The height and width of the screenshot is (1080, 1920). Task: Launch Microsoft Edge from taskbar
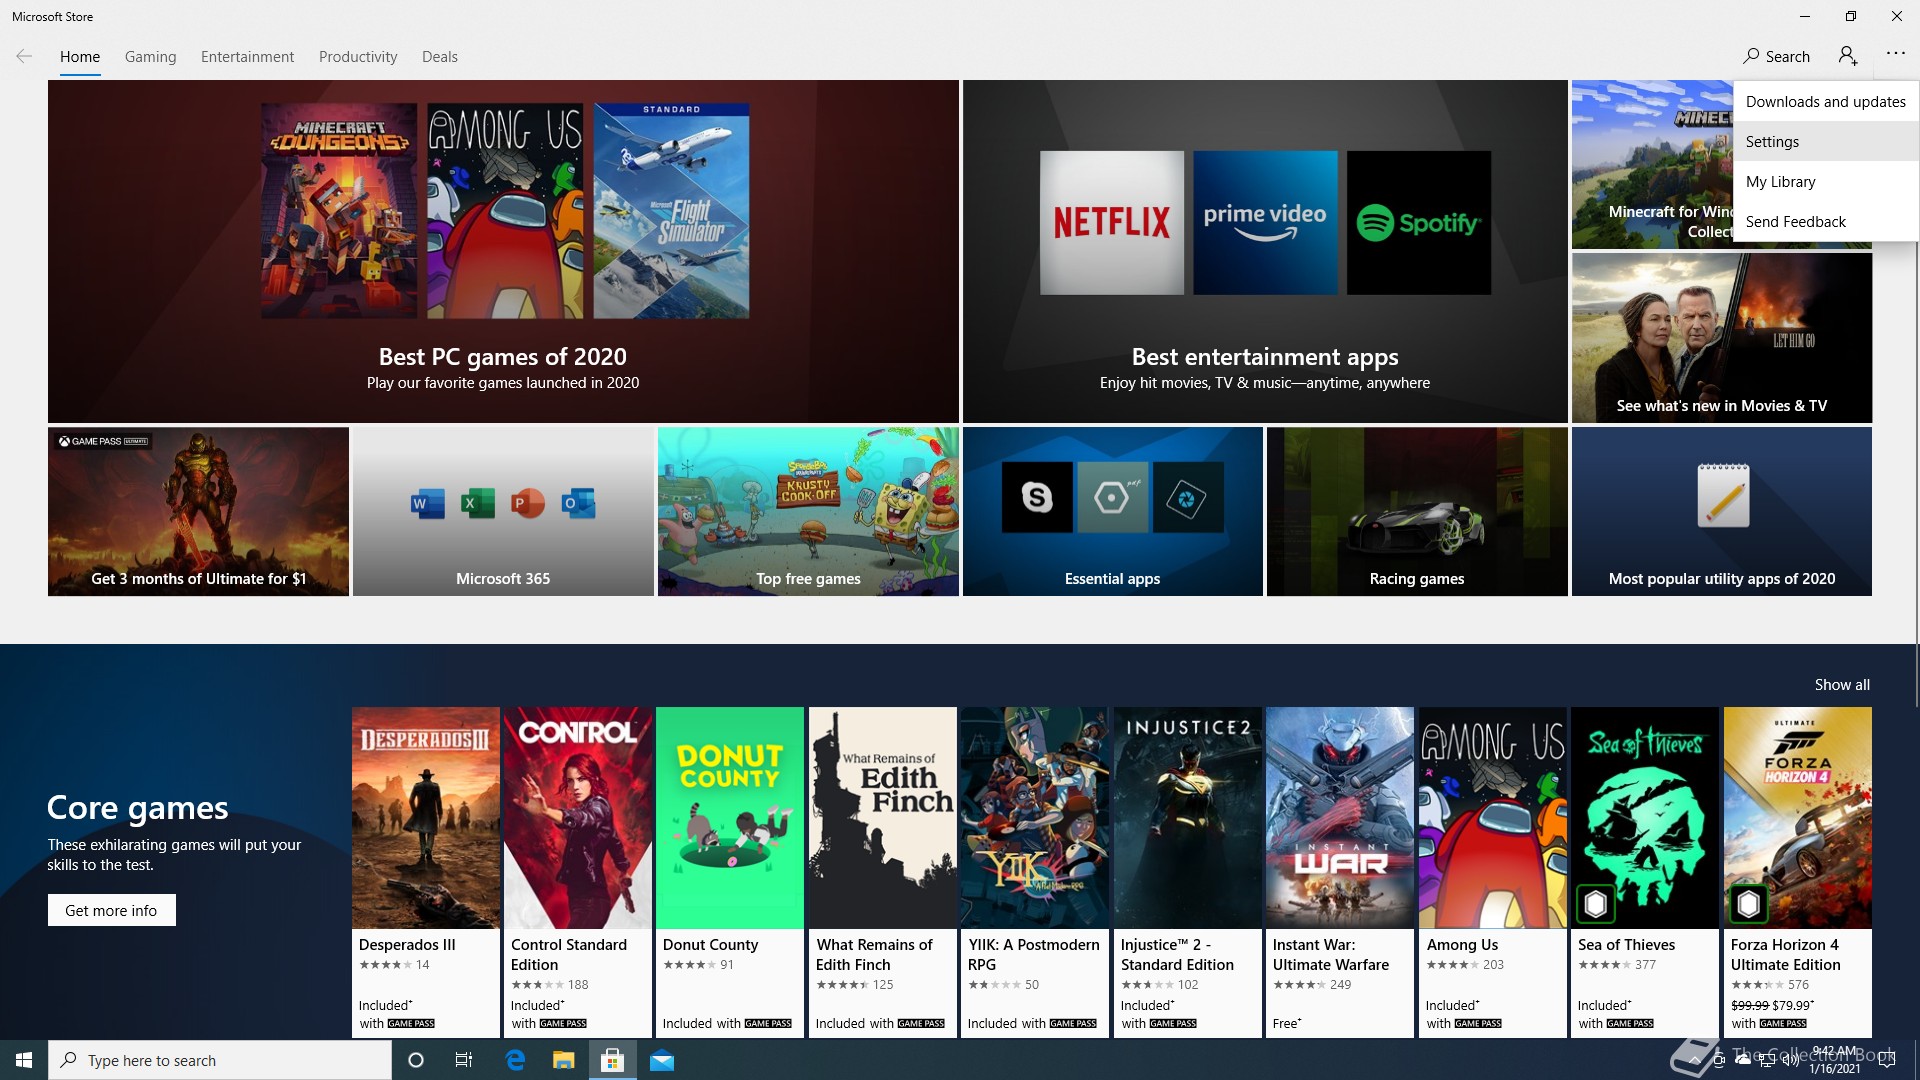[515, 1060]
